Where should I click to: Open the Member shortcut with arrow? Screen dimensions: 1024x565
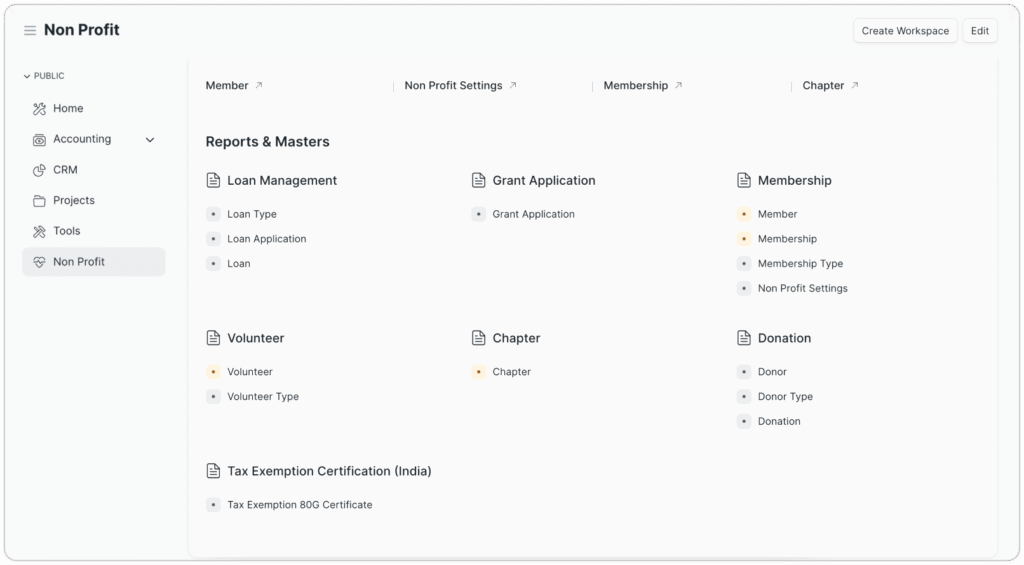coord(234,86)
